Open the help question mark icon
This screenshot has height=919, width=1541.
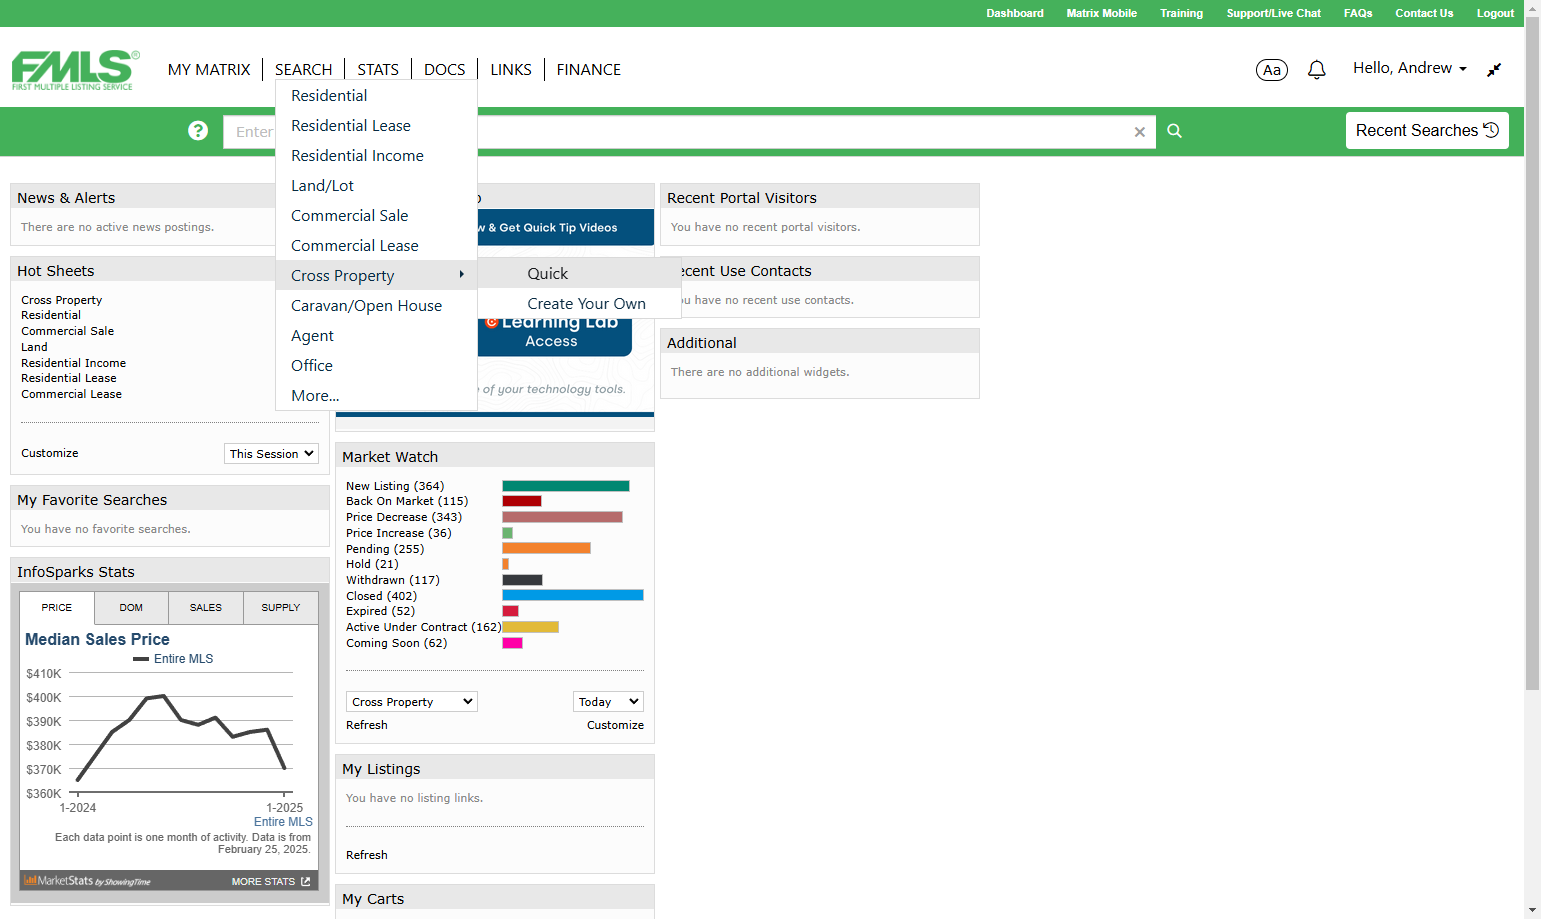(x=198, y=131)
